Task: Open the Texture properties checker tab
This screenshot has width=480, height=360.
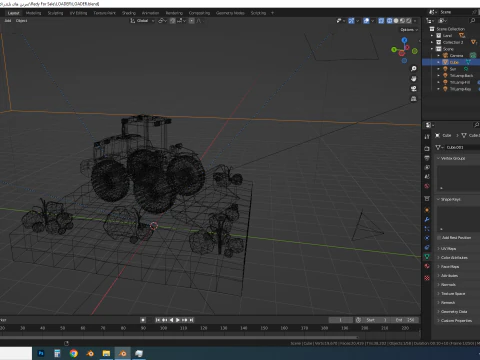Action: pyautogui.click(x=427, y=278)
